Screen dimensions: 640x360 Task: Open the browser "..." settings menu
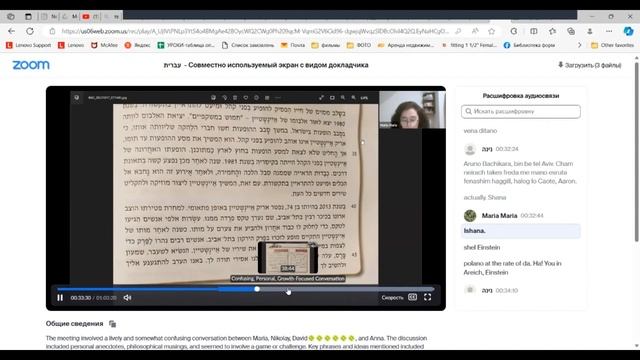[609, 31]
